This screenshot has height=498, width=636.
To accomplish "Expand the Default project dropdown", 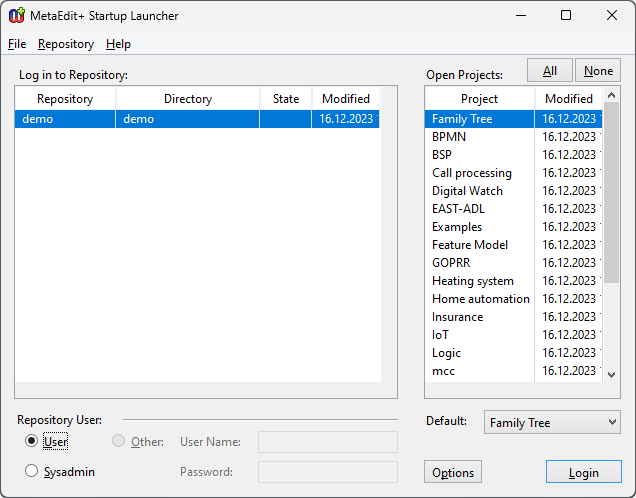I will point(552,423).
